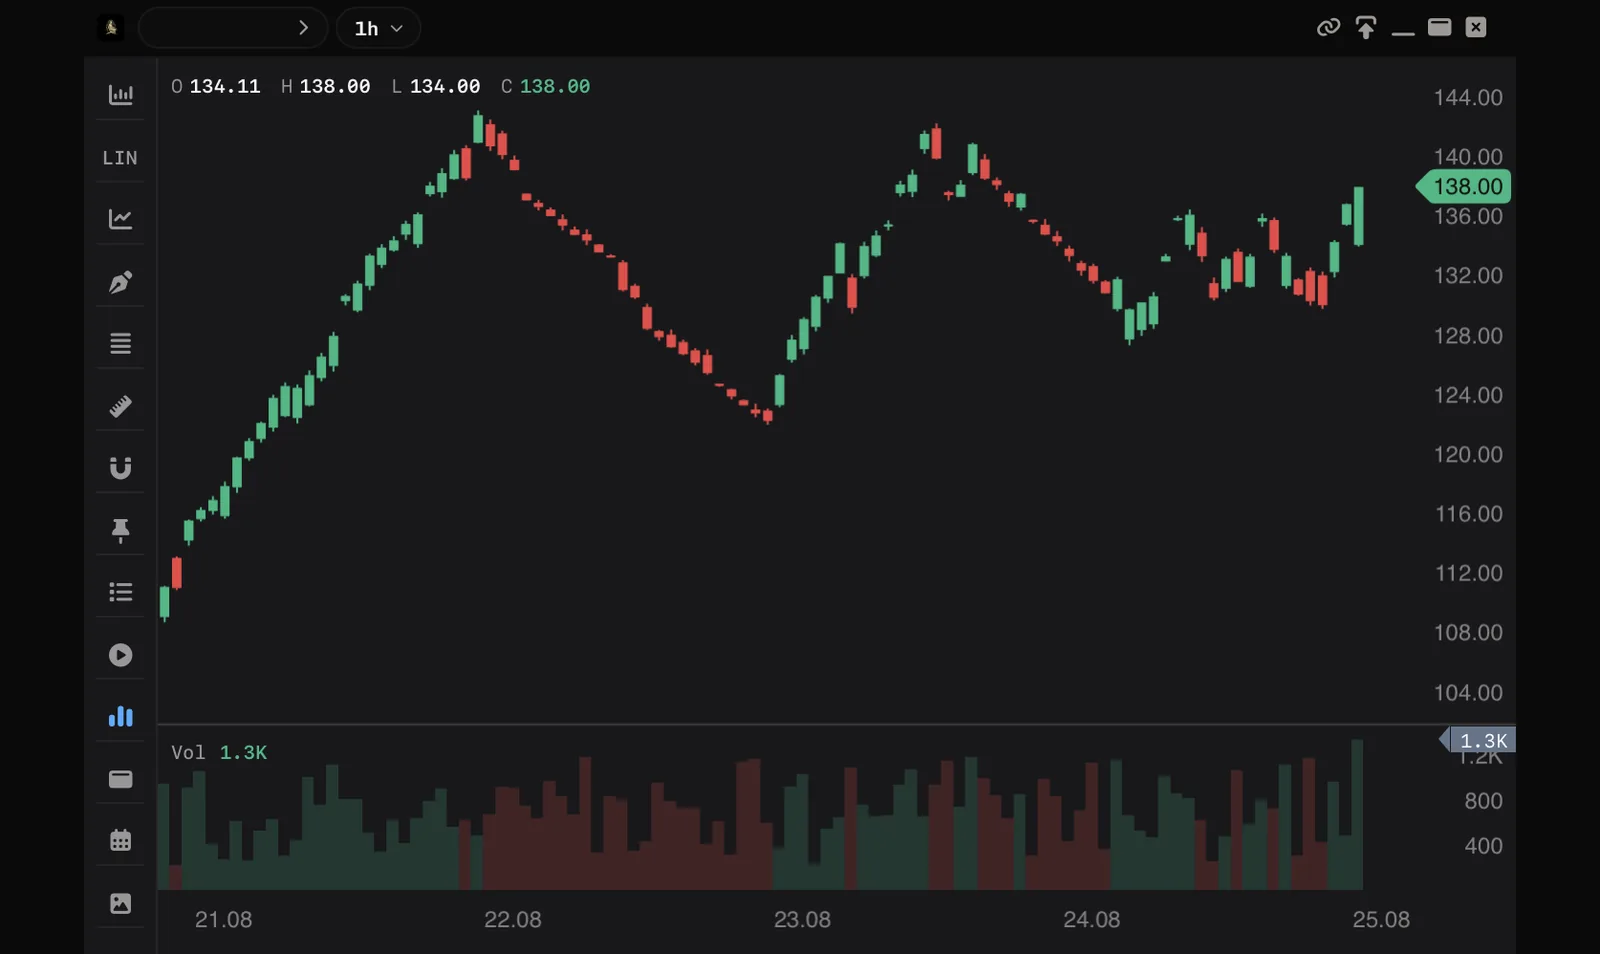This screenshot has height=954, width=1600.
Task: Expand the symbol selector chevron
Action: tap(303, 28)
